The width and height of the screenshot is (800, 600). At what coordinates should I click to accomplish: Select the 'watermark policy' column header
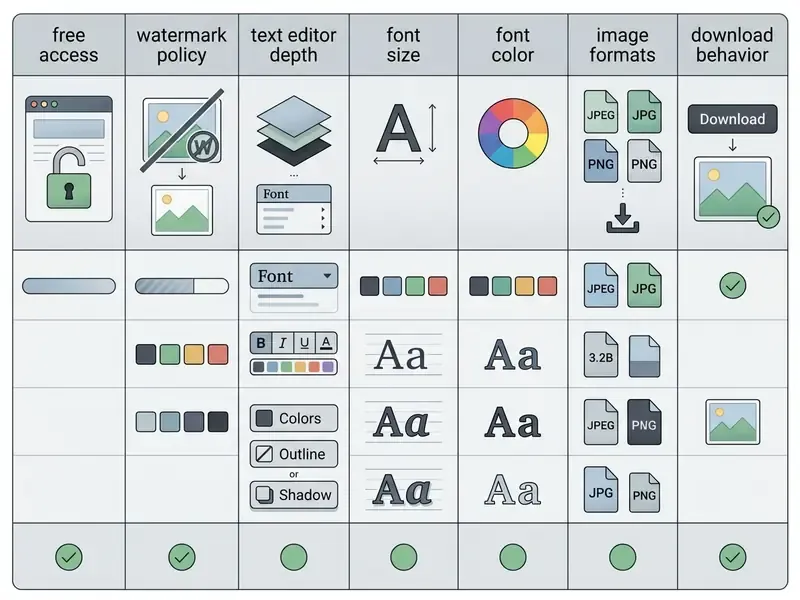(182, 45)
